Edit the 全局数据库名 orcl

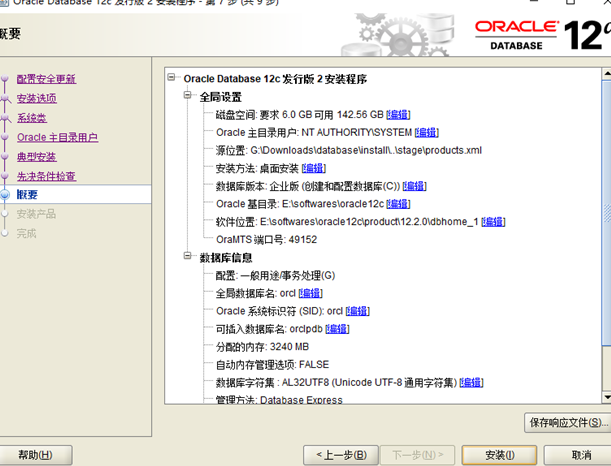coord(311,293)
